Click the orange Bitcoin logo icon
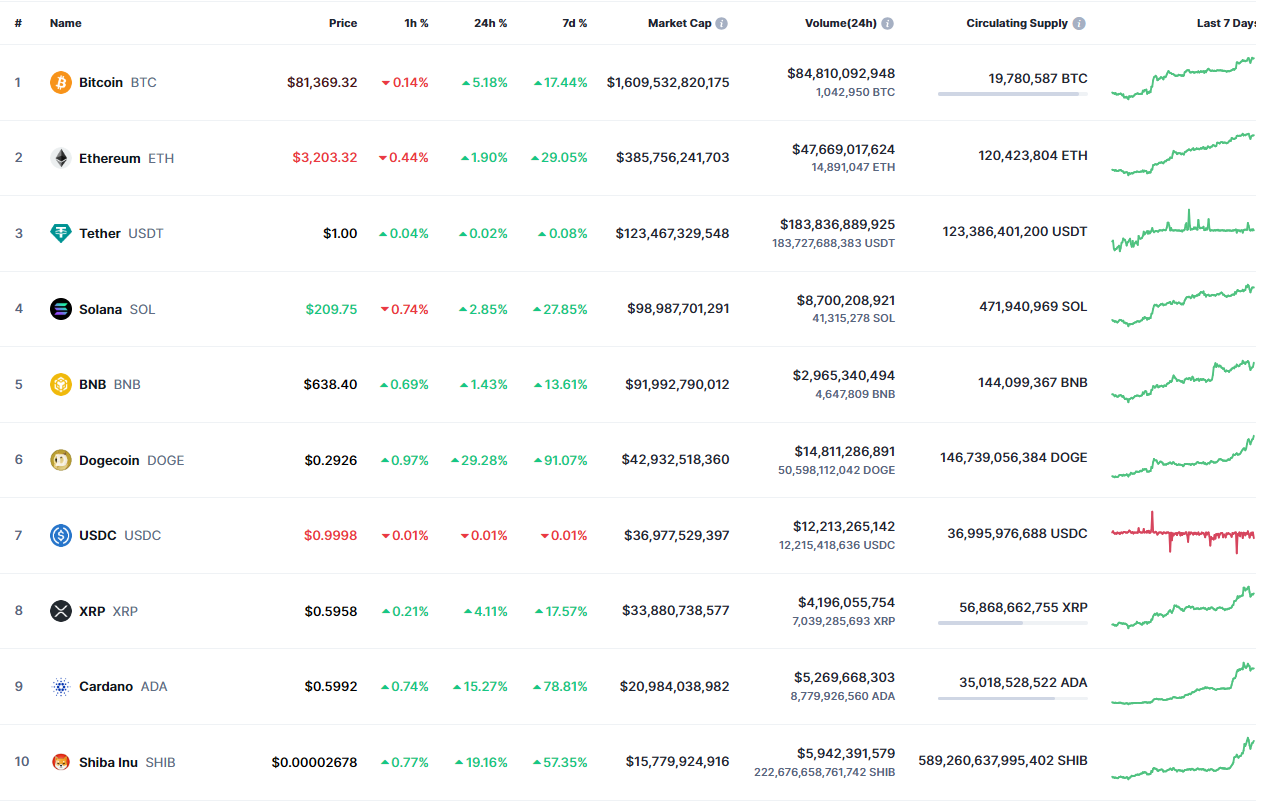 [x=61, y=82]
